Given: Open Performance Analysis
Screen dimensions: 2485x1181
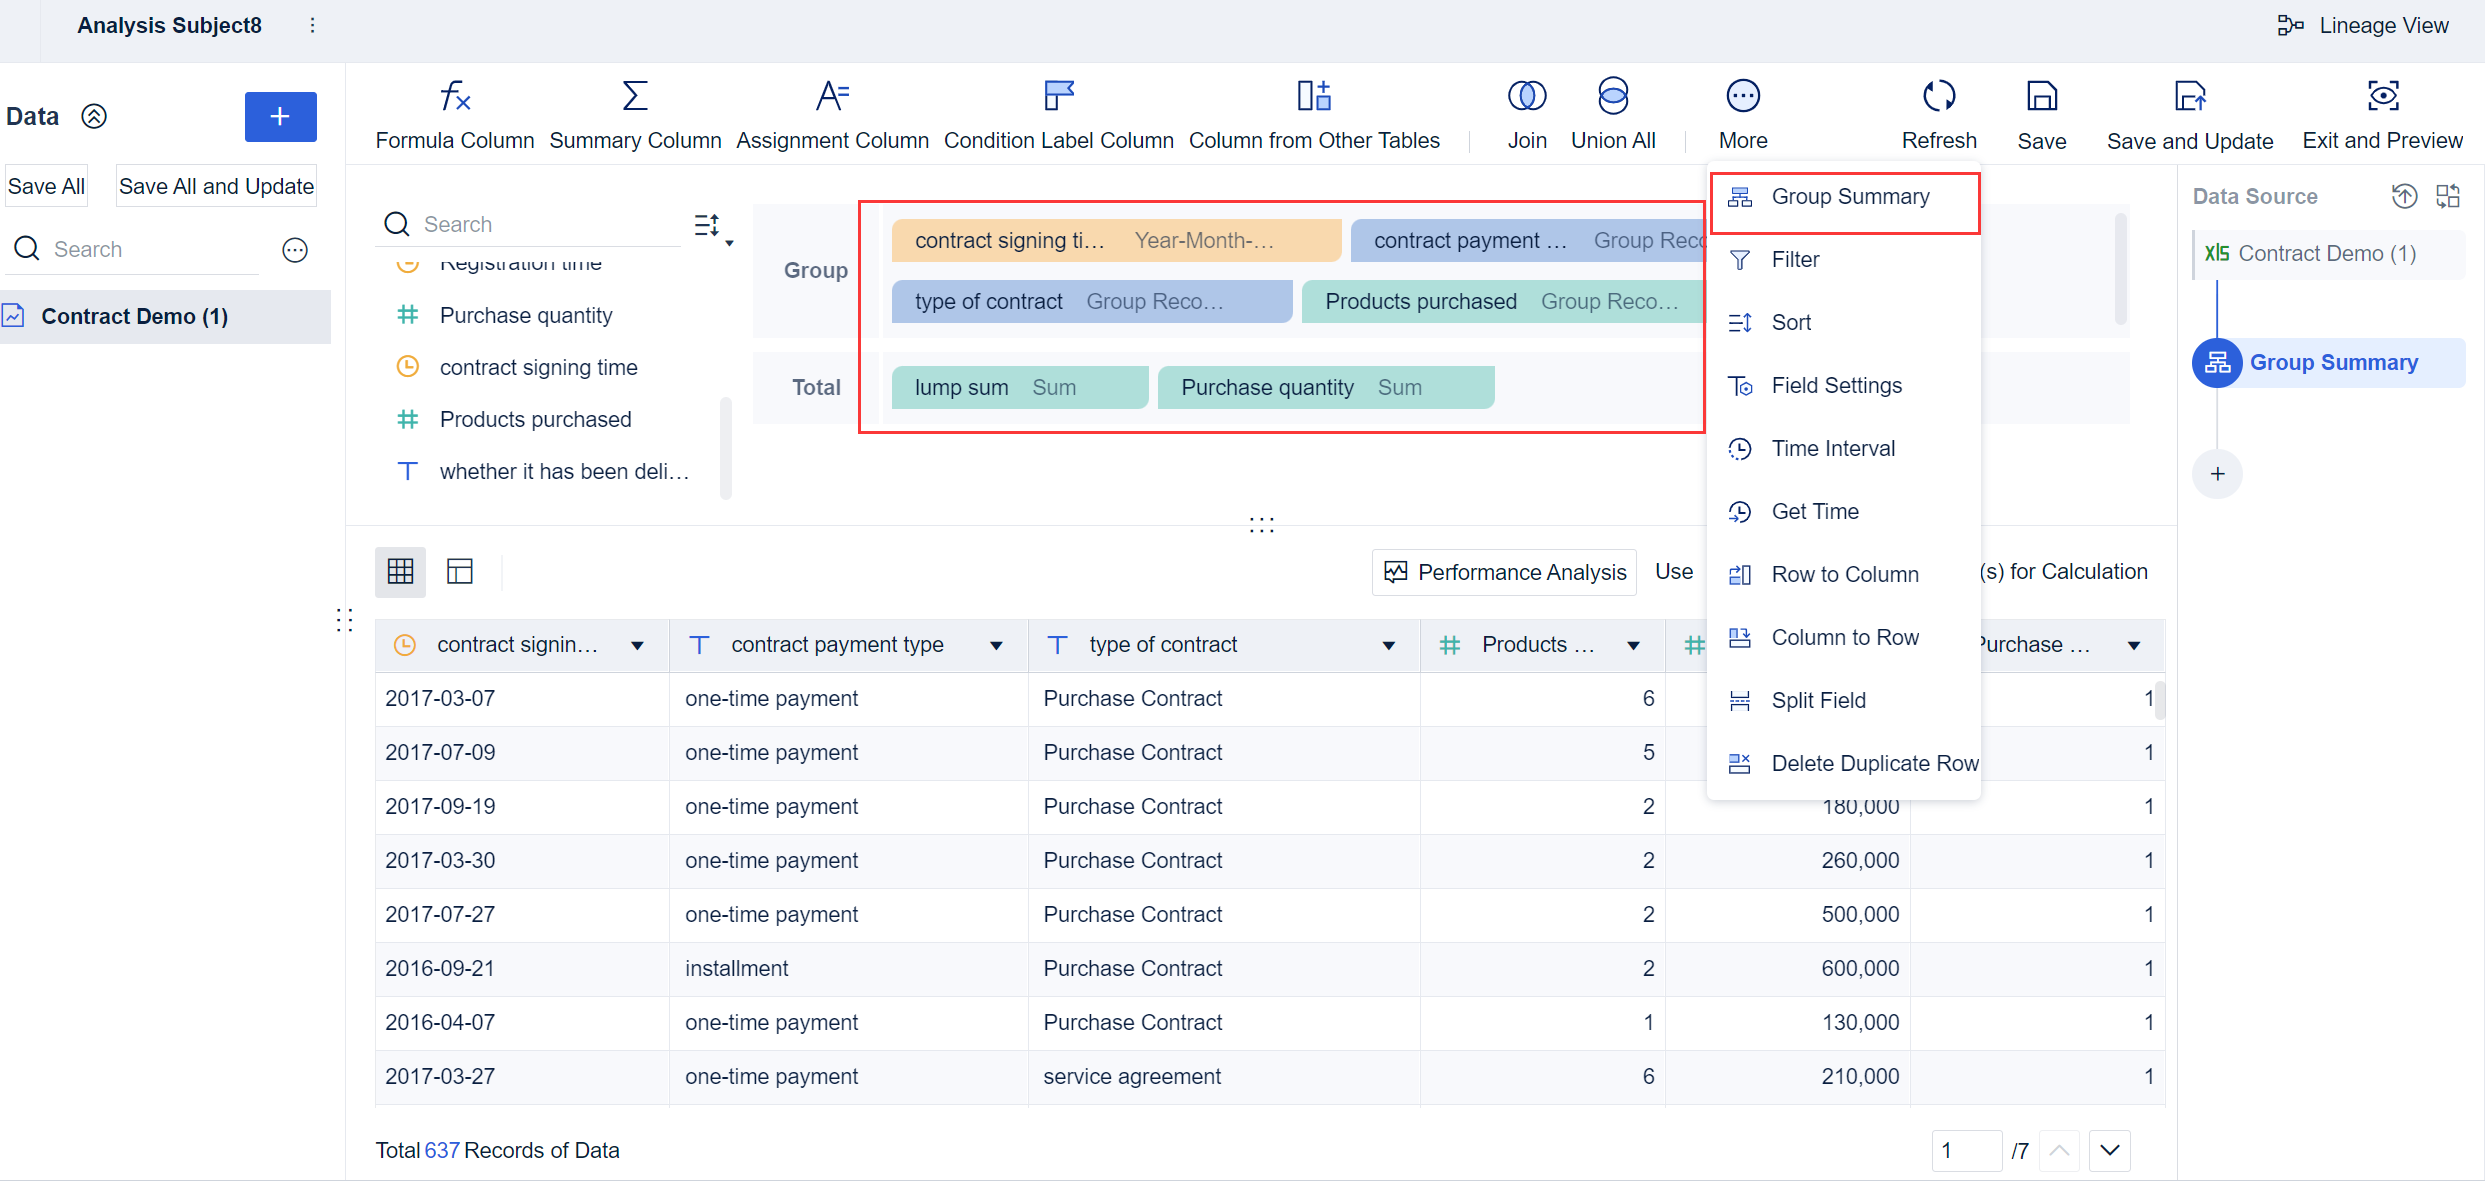Looking at the screenshot, I should coord(1504,571).
